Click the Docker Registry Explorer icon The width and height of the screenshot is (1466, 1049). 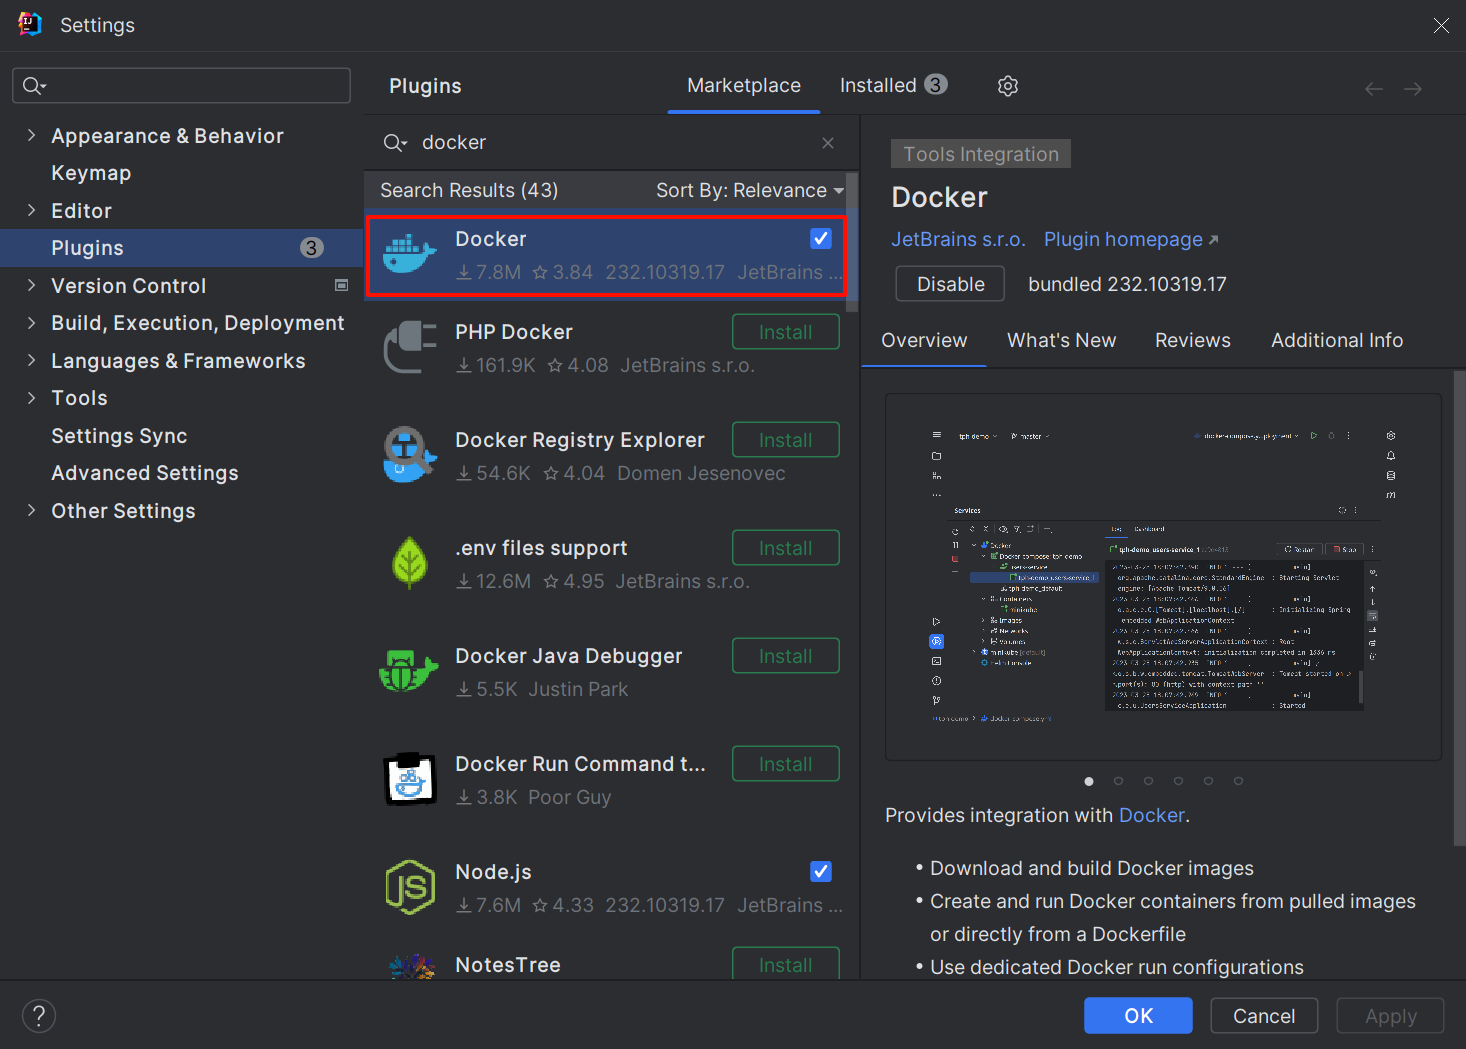tap(410, 455)
